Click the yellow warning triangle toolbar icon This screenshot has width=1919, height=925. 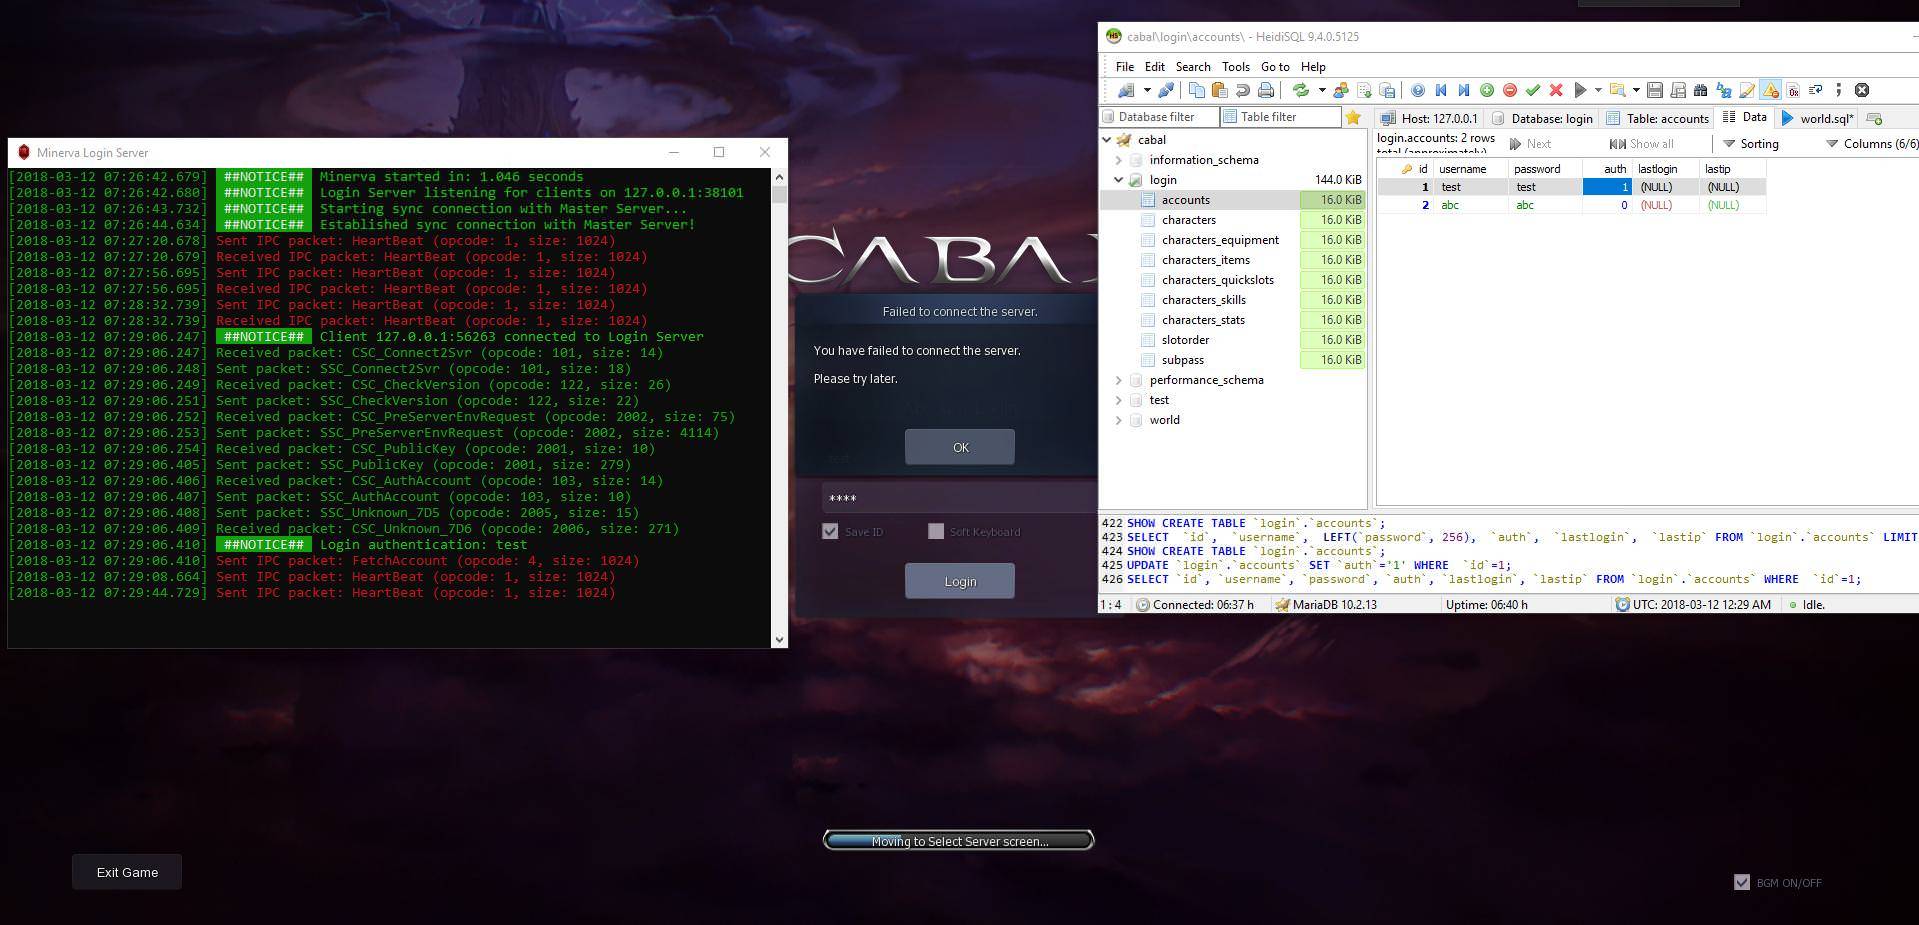[1770, 90]
